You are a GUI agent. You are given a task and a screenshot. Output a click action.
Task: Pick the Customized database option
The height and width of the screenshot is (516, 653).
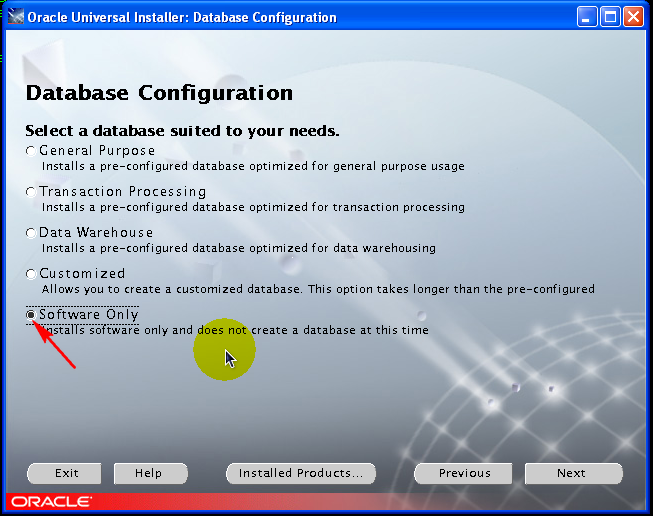tap(31, 274)
